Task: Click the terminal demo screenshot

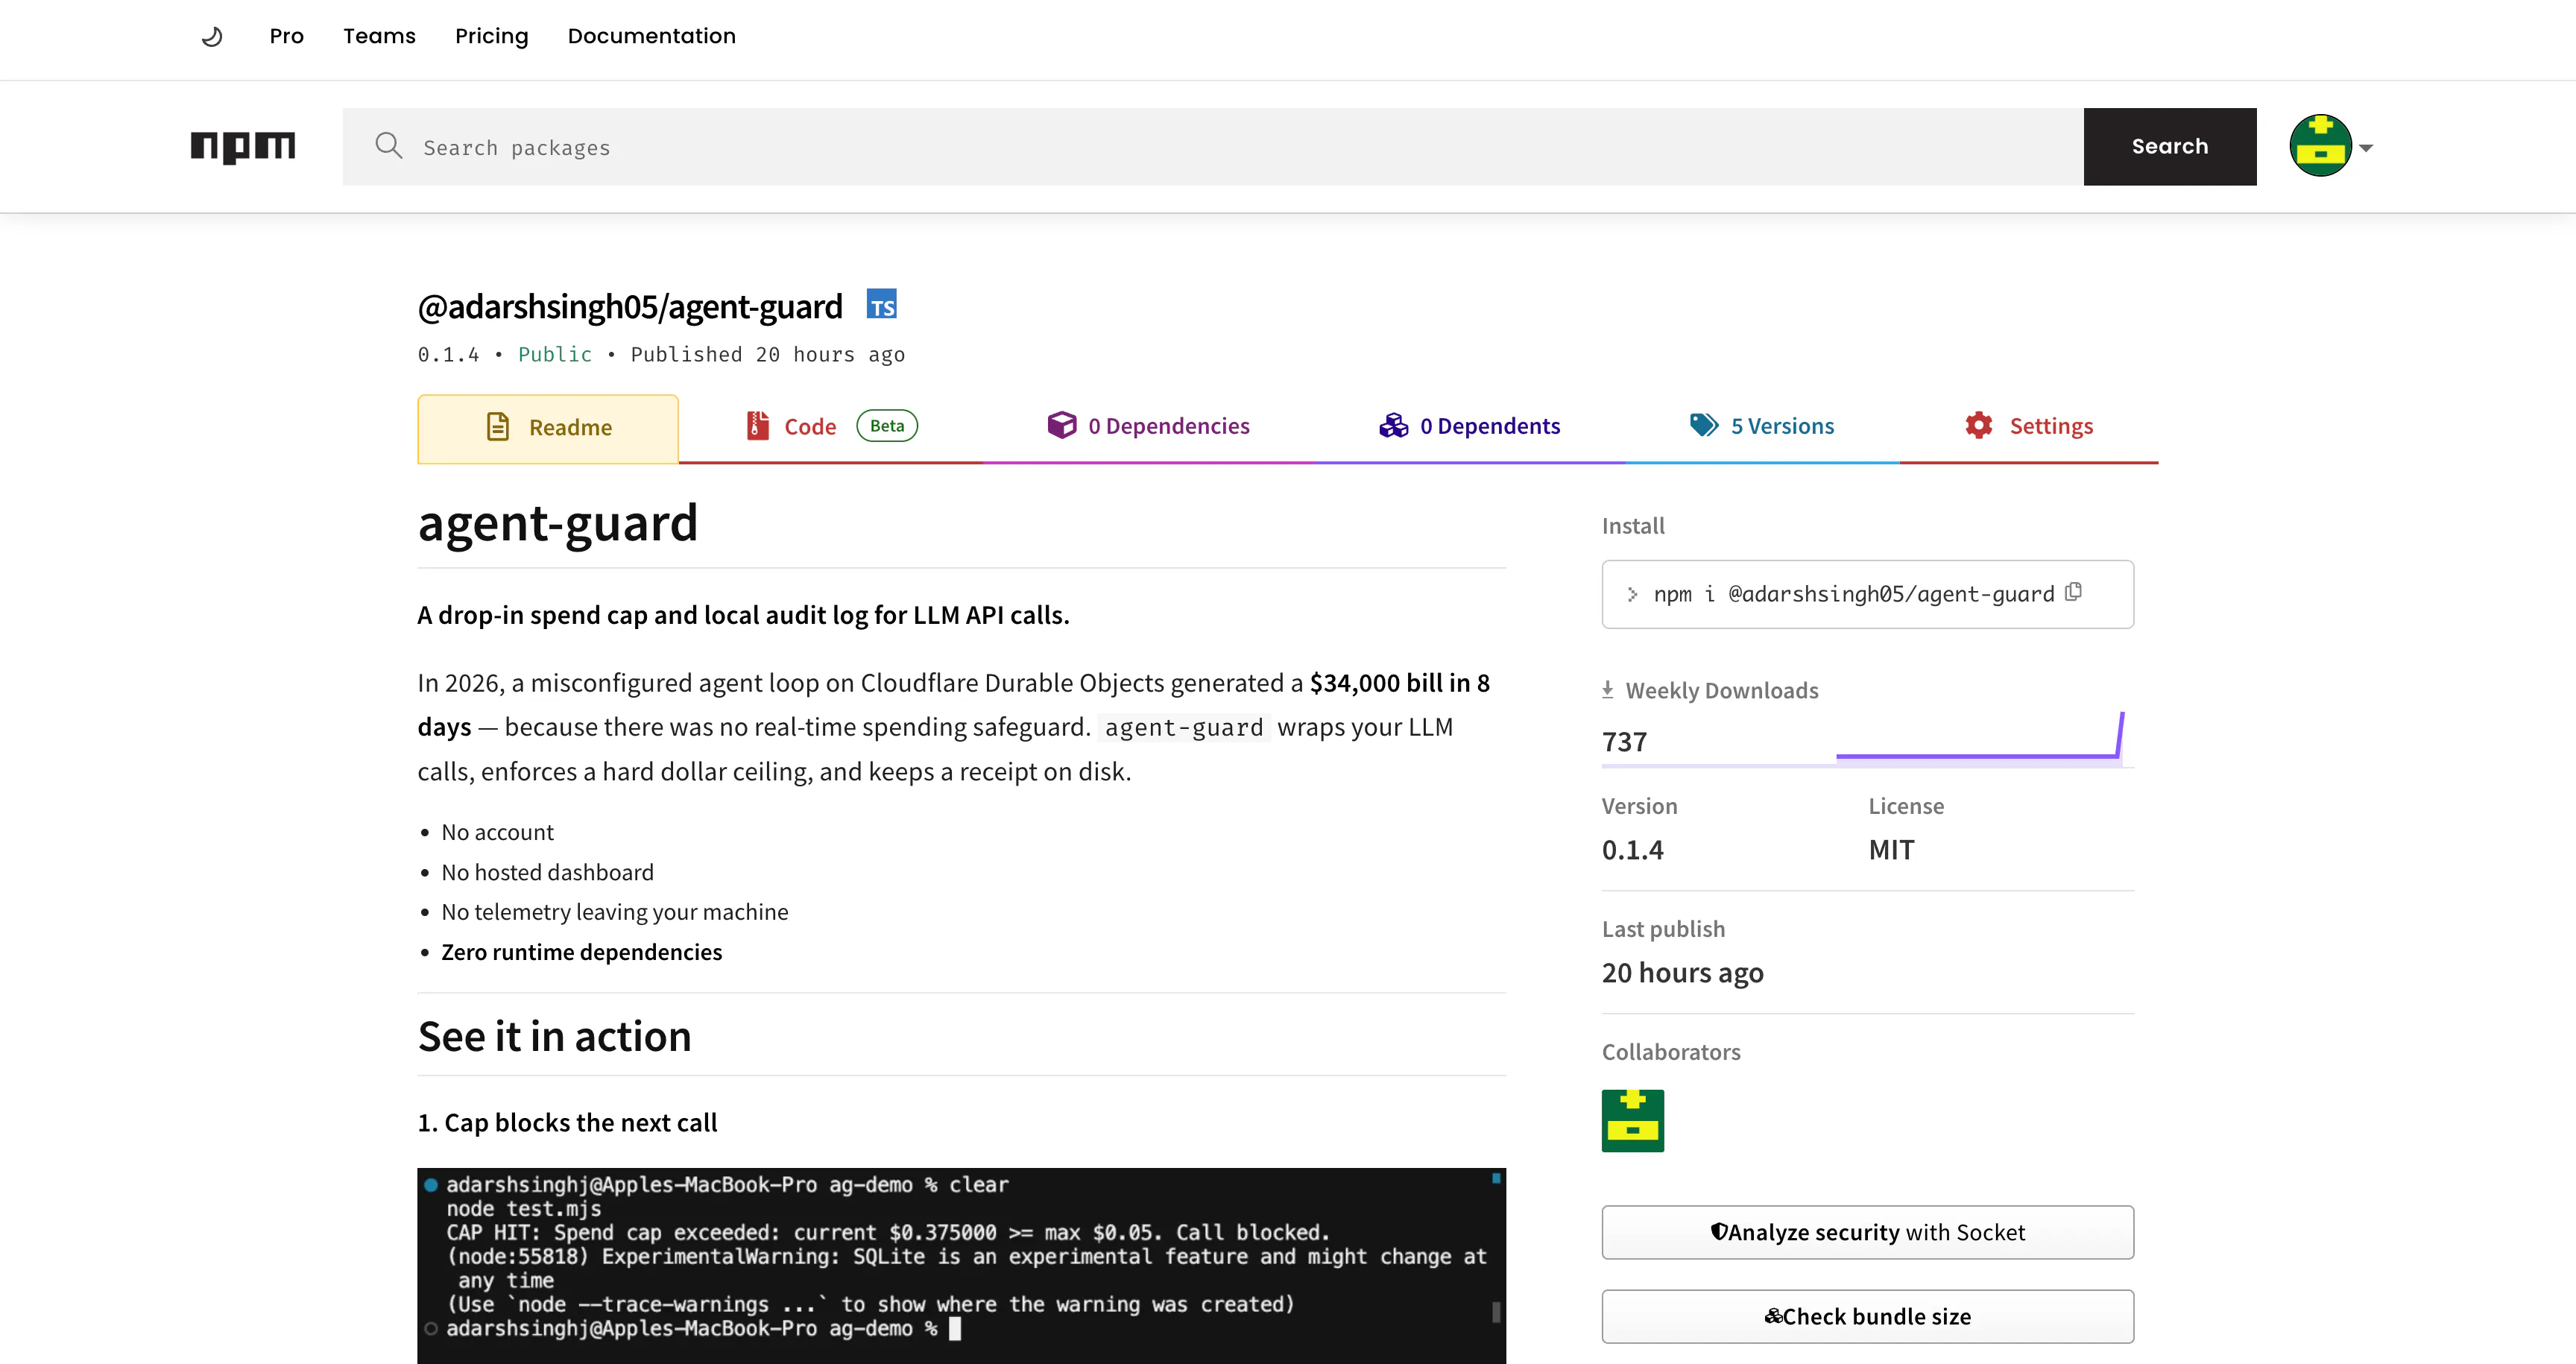Action: (961, 1266)
